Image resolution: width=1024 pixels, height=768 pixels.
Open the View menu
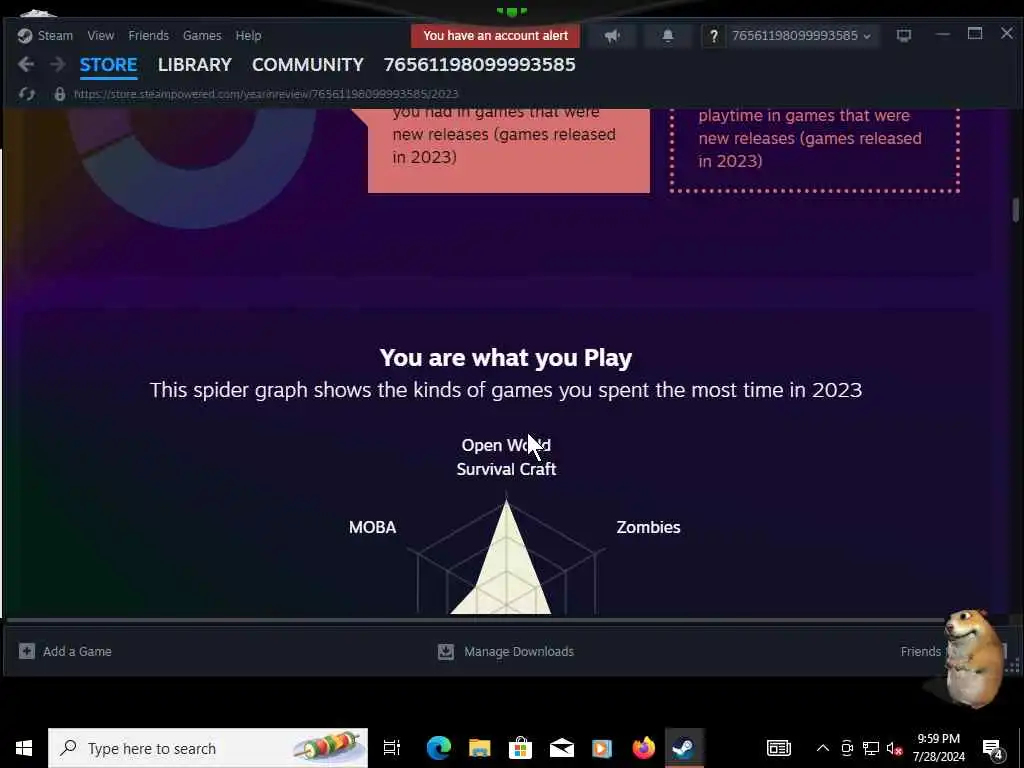click(101, 35)
